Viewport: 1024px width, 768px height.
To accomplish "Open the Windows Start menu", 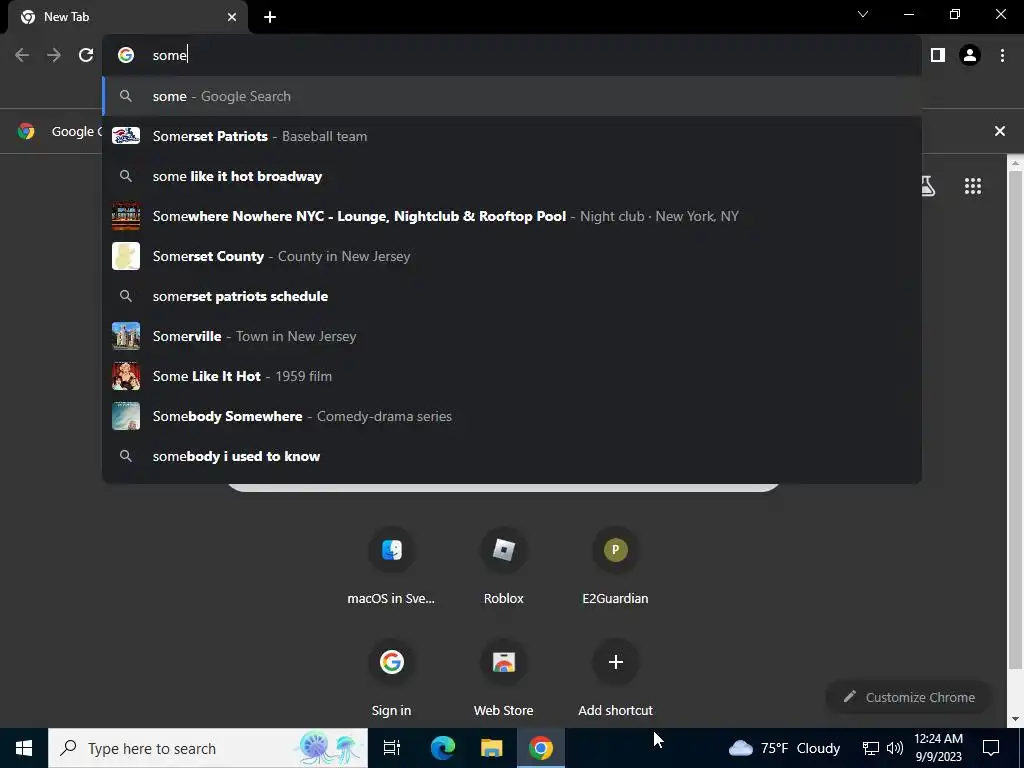I will pos(24,748).
